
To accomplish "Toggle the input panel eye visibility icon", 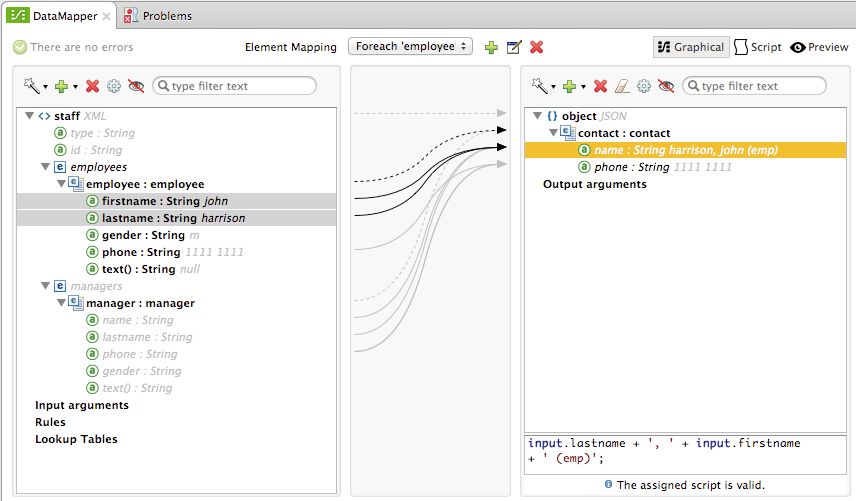I will [x=136, y=87].
